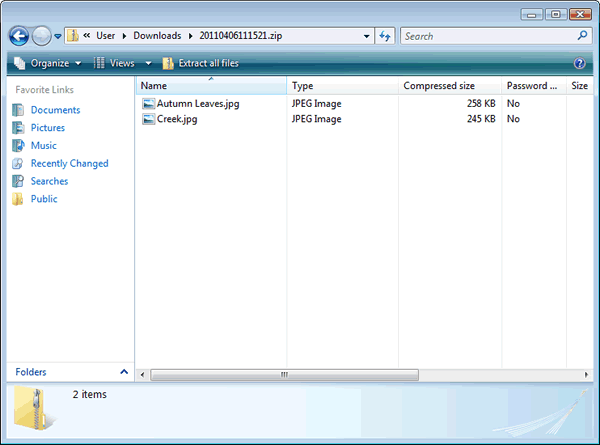Select the Creek.jpg file
This screenshot has height=445, width=600.
point(177,119)
